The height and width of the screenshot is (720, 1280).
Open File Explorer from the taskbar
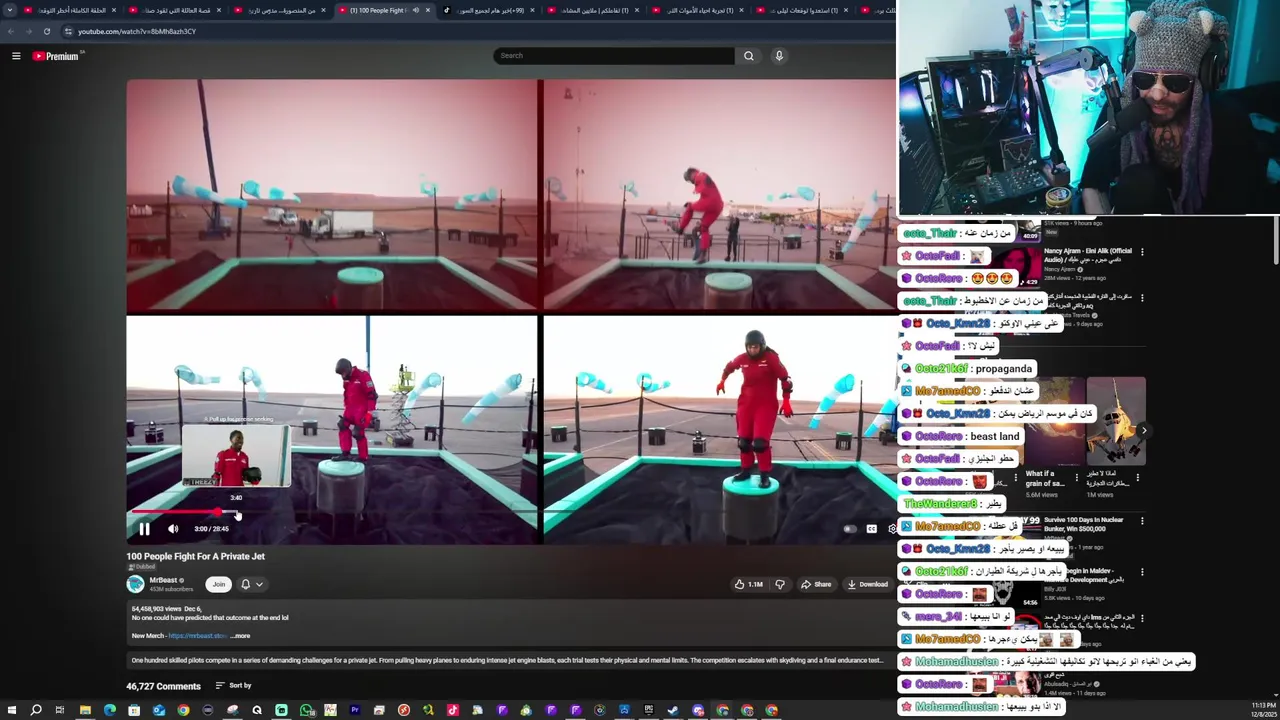(85, 710)
